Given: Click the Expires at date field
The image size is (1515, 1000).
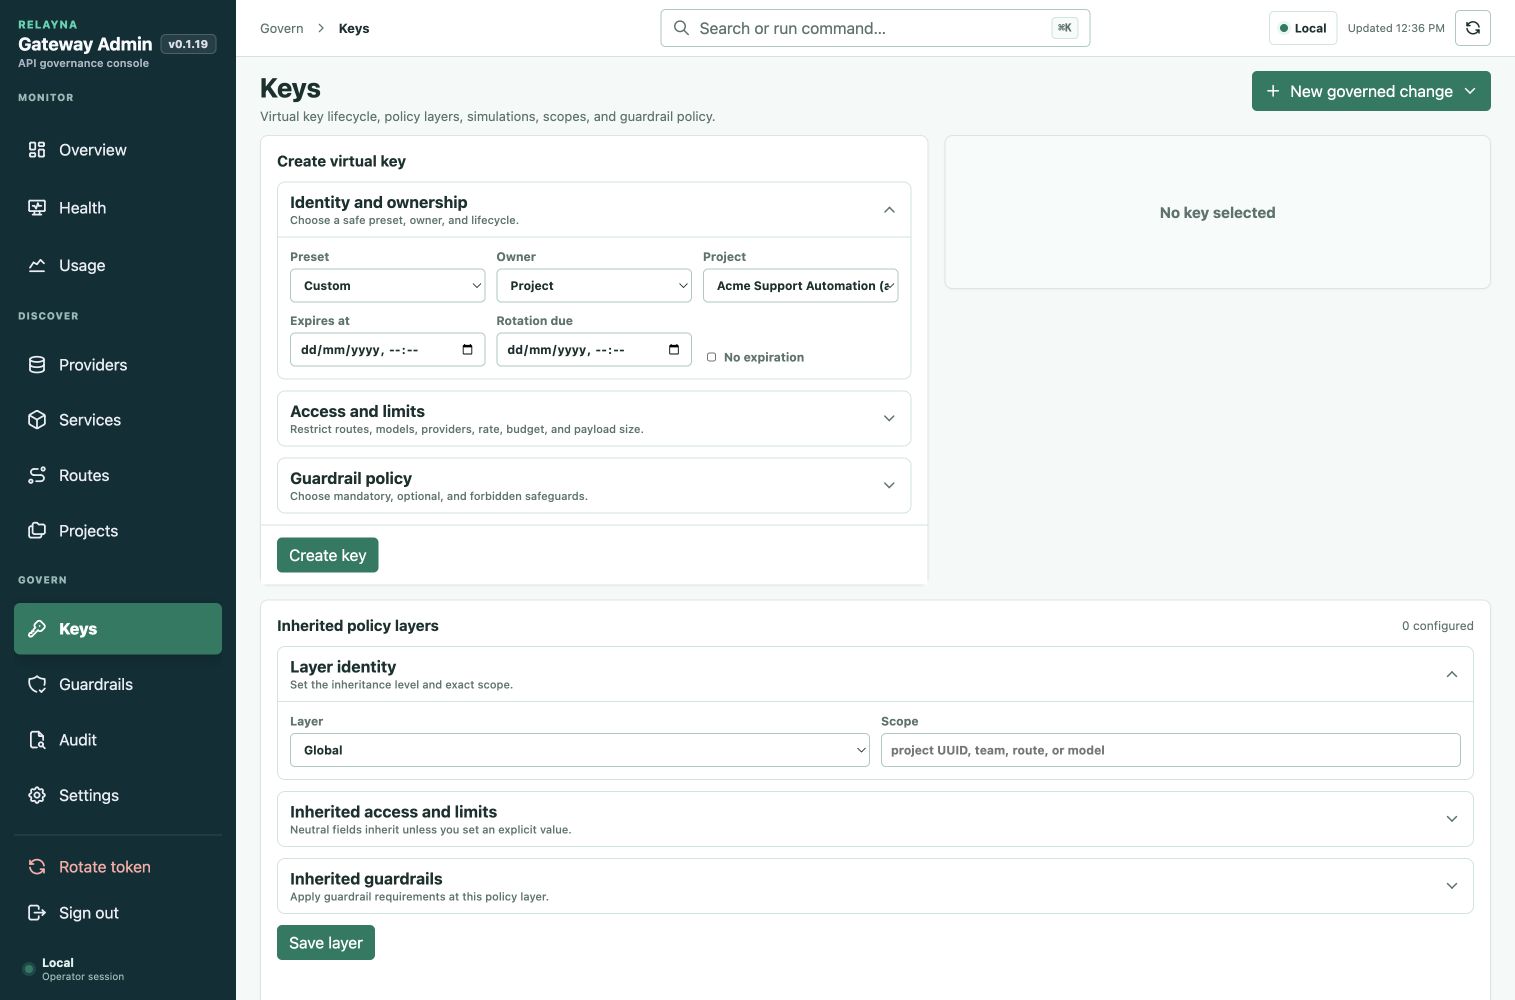Looking at the screenshot, I should 388,350.
